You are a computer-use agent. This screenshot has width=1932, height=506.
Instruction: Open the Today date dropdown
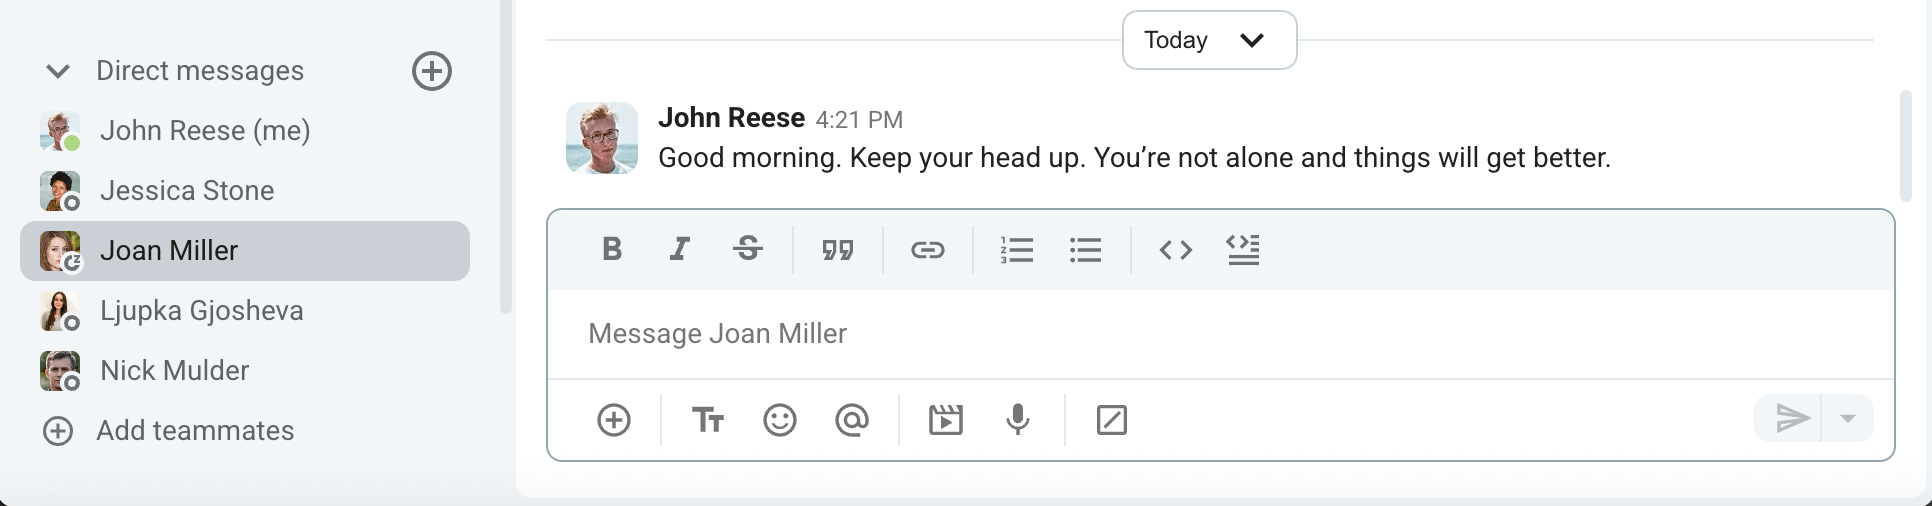click(1209, 40)
